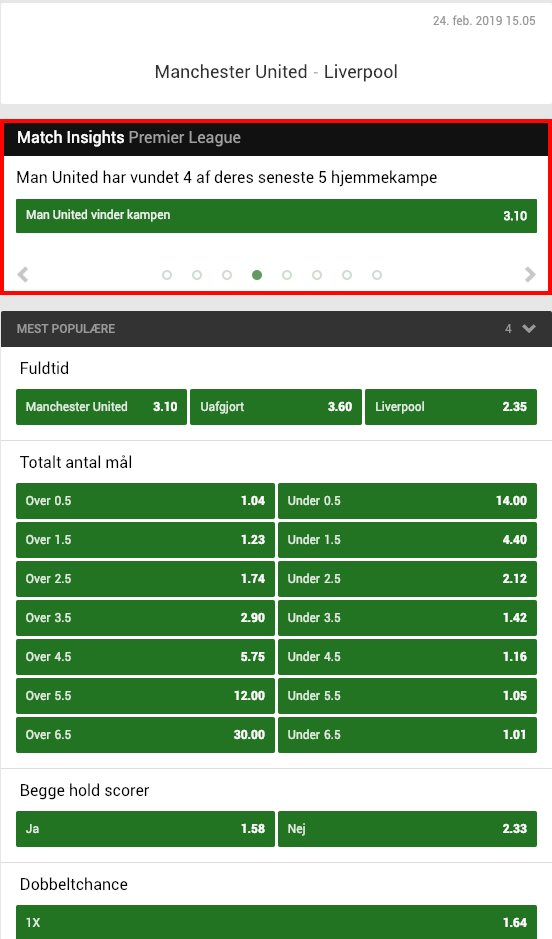Select Liverpool full-time odds 2.35
The height and width of the screenshot is (939, 552).
coord(451,407)
